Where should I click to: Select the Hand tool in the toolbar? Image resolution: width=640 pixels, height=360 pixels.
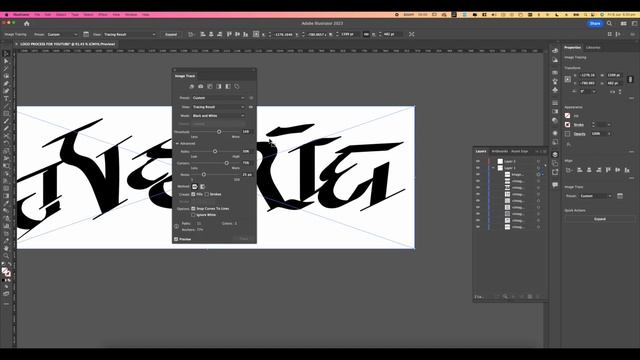click(6, 248)
